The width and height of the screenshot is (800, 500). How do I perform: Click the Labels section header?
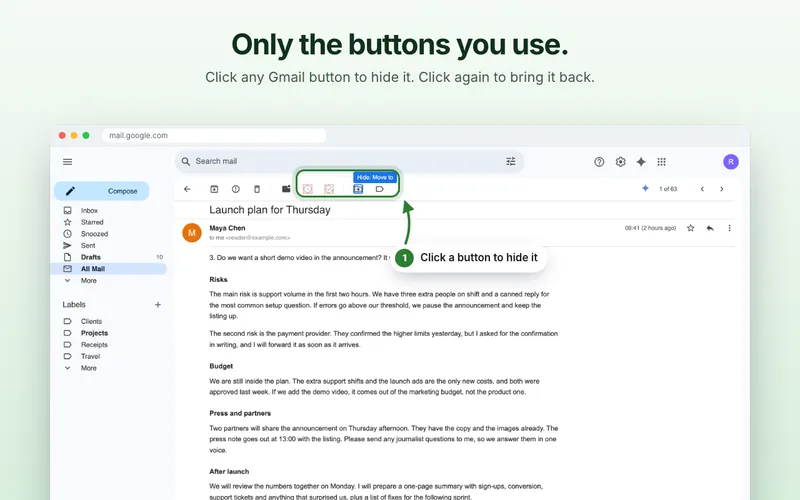coord(74,305)
